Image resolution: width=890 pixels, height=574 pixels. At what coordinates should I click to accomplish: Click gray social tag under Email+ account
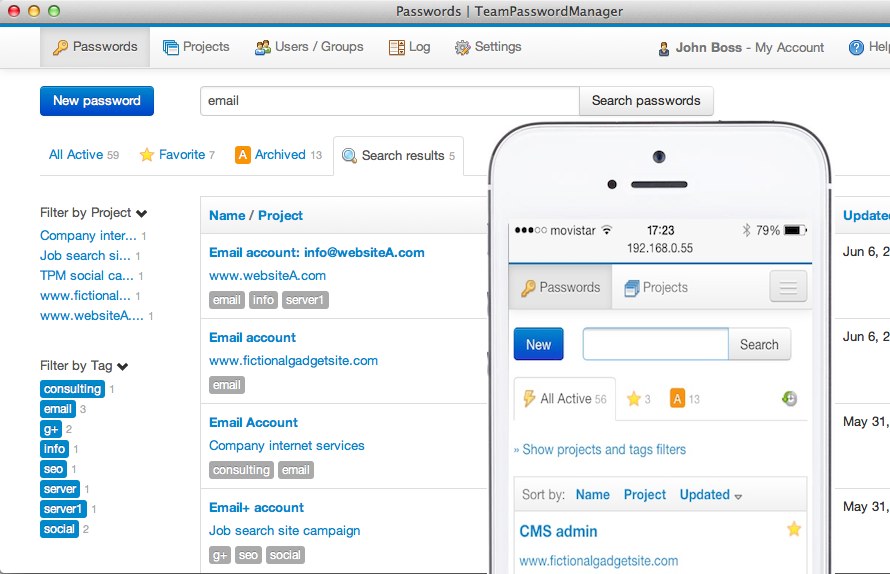[x=285, y=555]
